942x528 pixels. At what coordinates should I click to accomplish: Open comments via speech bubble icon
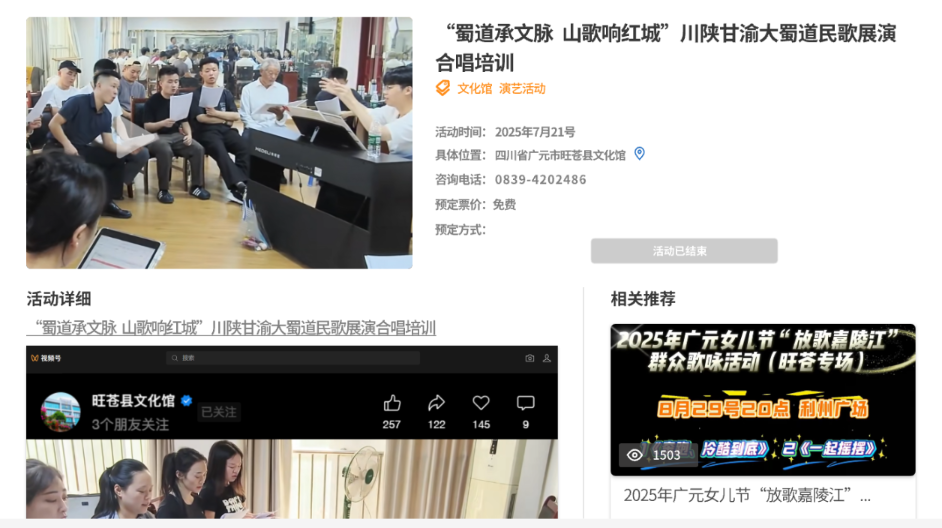point(525,403)
